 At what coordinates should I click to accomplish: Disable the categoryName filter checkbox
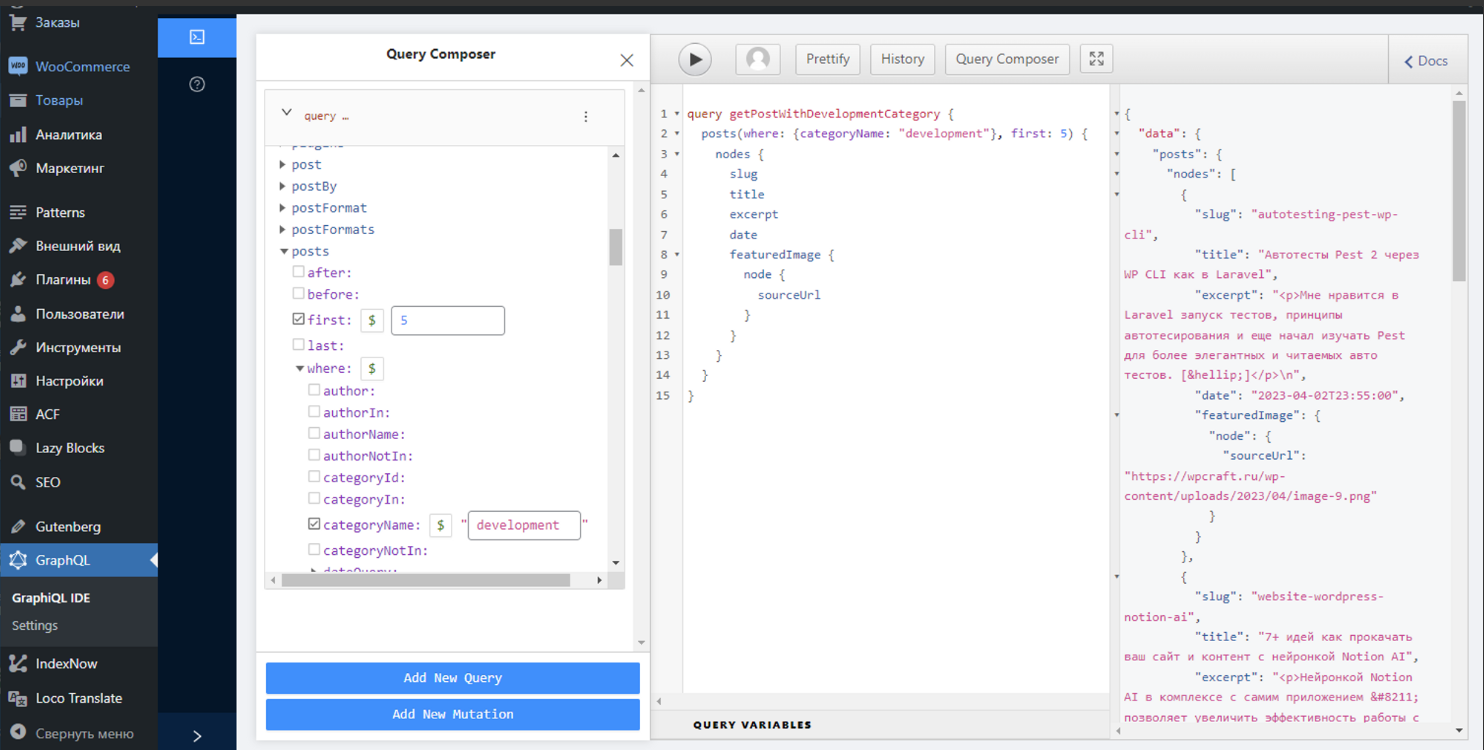tap(314, 524)
